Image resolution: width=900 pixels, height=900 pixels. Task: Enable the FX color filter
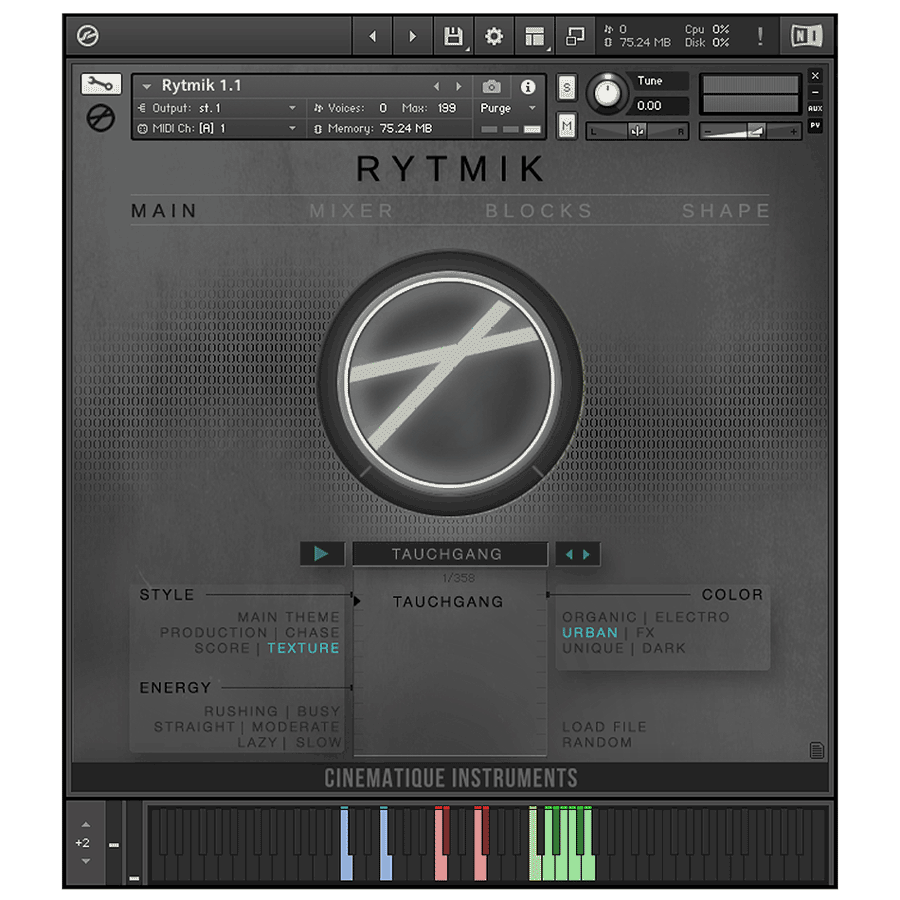(x=645, y=633)
